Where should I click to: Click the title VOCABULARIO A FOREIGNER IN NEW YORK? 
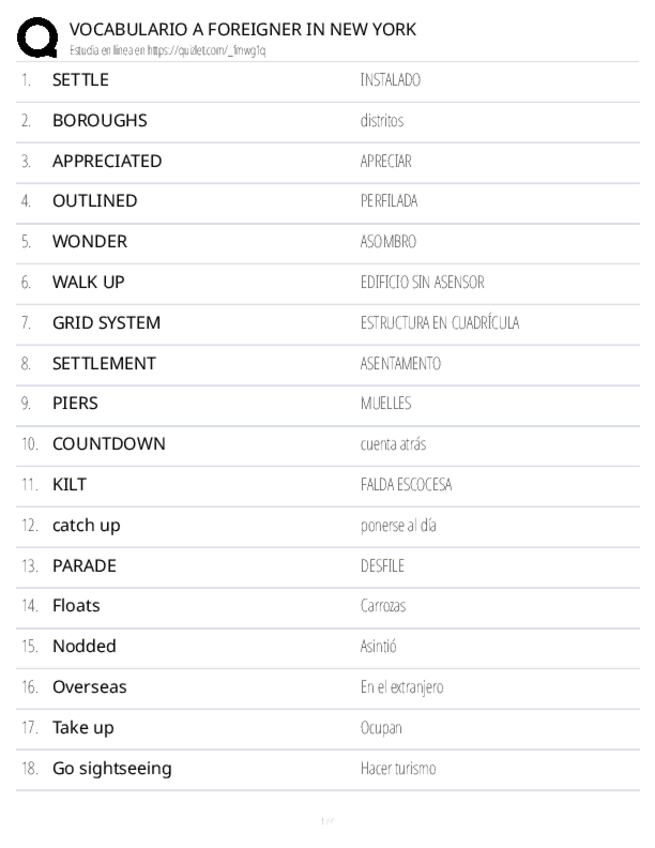[243, 30]
